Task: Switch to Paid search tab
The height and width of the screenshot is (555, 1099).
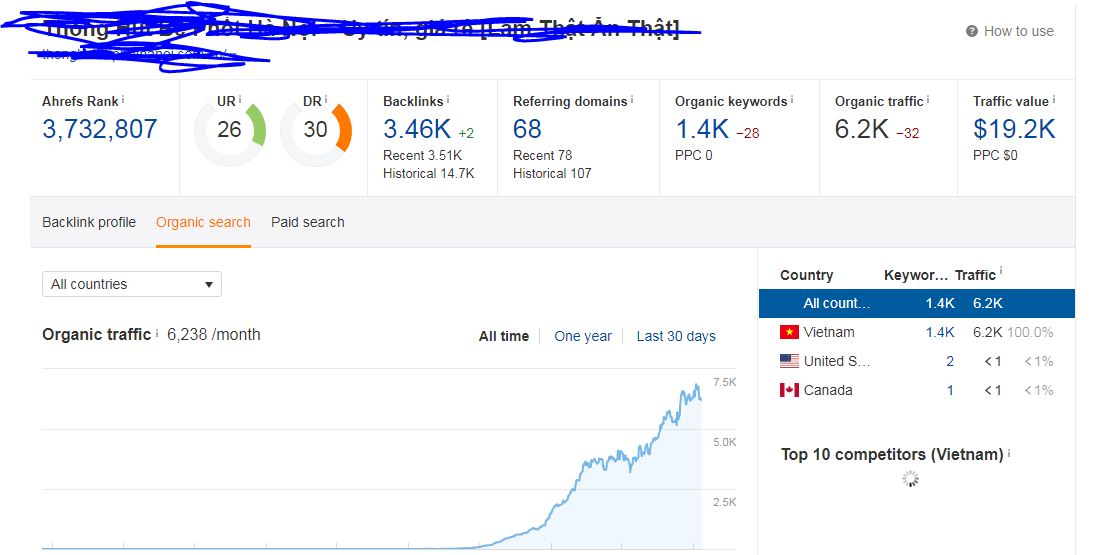Action: point(308,222)
